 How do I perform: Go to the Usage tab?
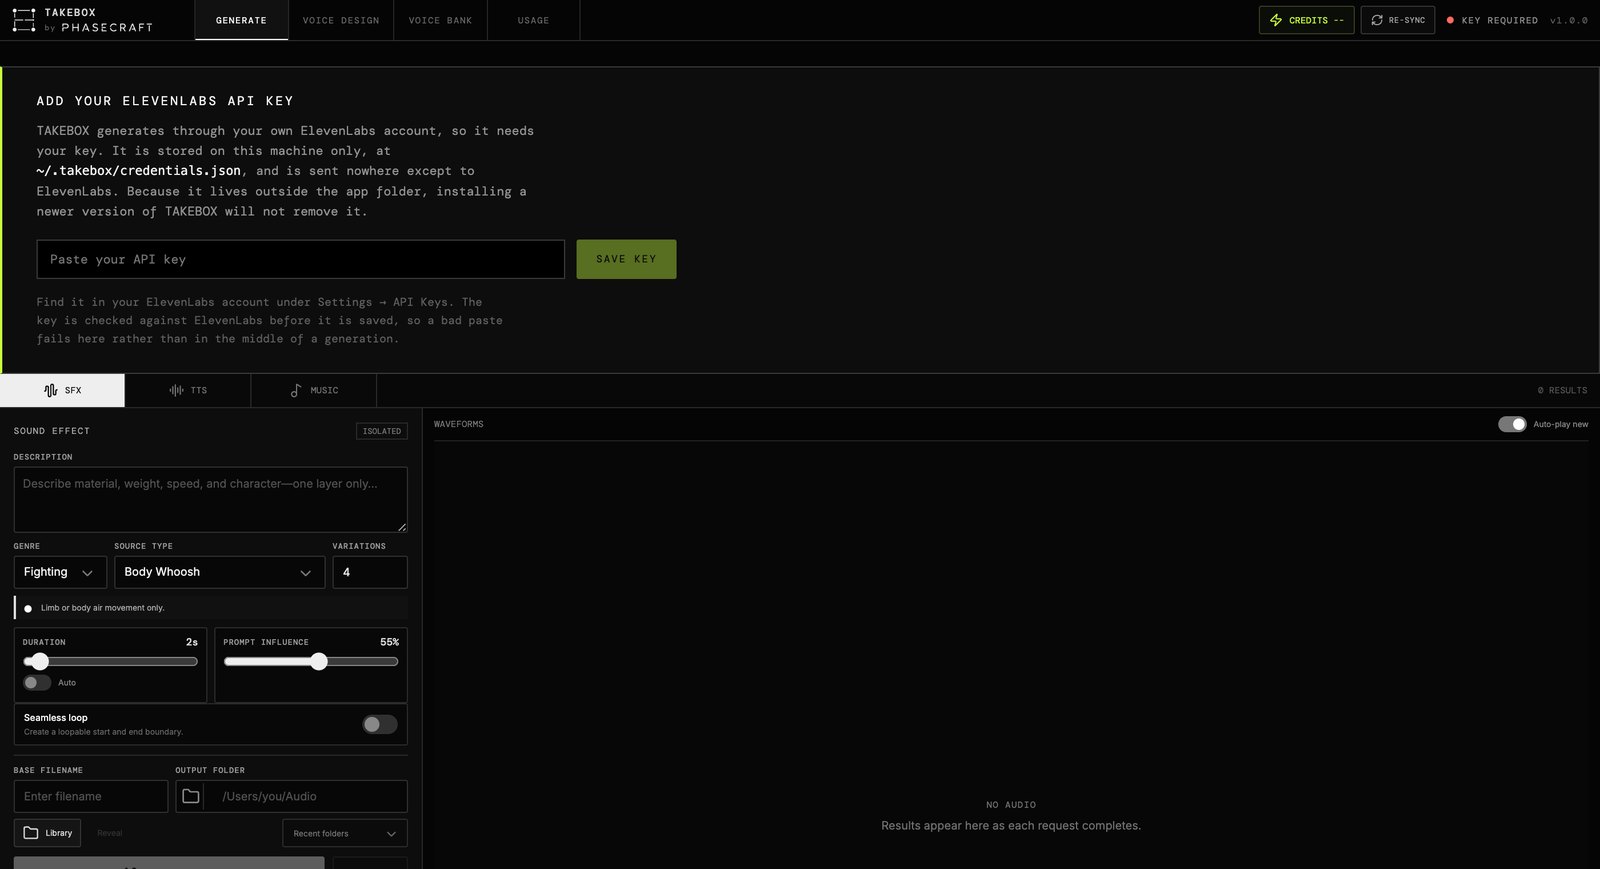533,20
